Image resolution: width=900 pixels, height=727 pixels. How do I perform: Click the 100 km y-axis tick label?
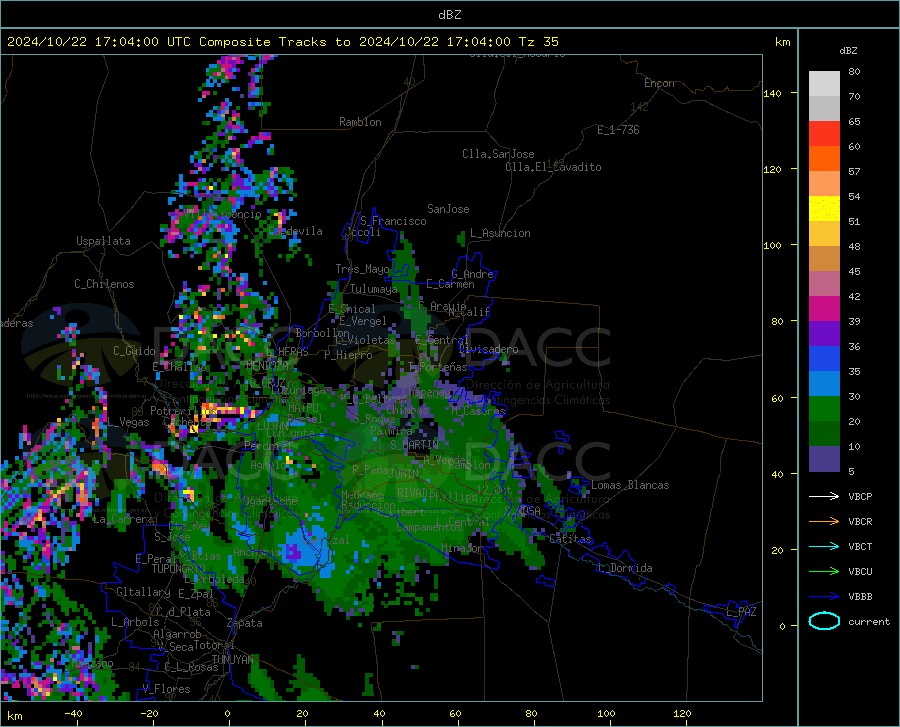pyautogui.click(x=773, y=246)
